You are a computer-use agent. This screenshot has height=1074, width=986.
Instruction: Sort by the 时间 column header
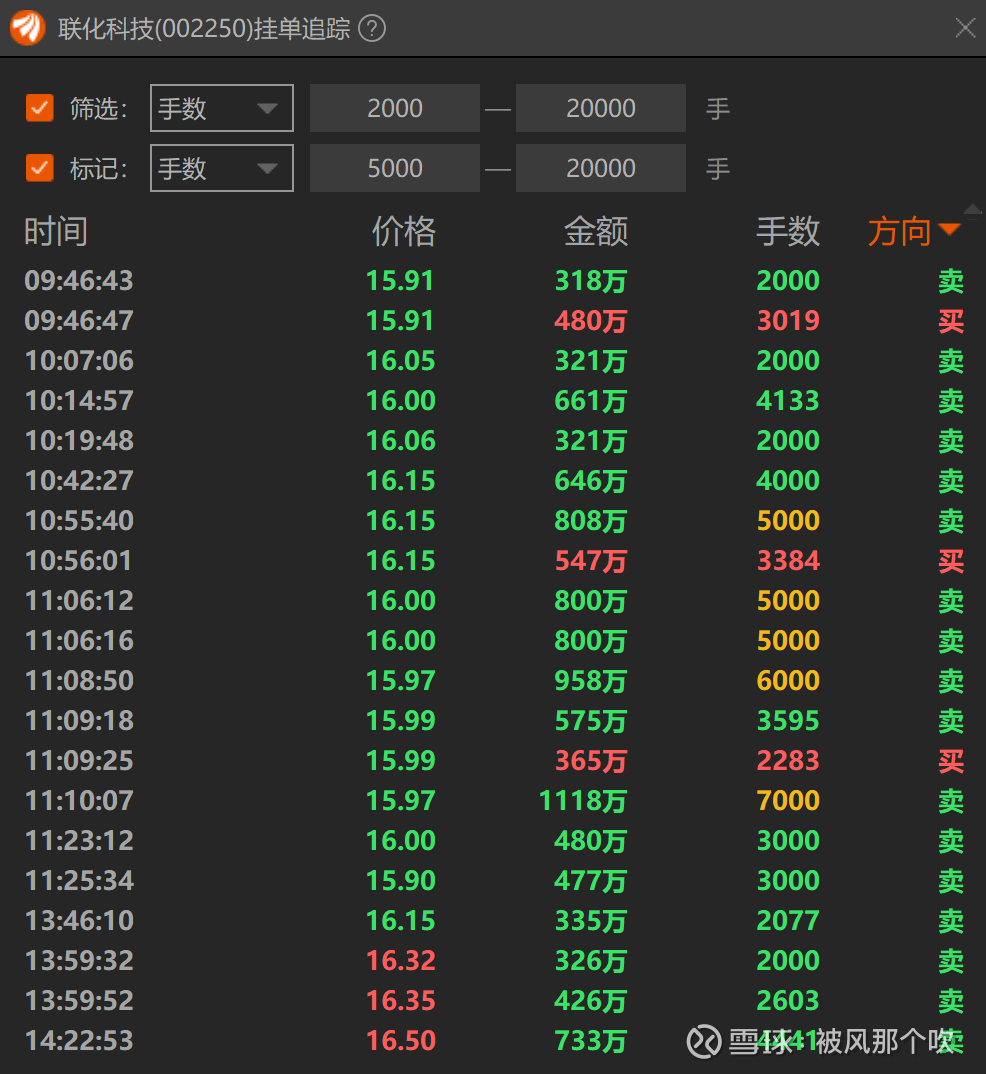pos(56,232)
